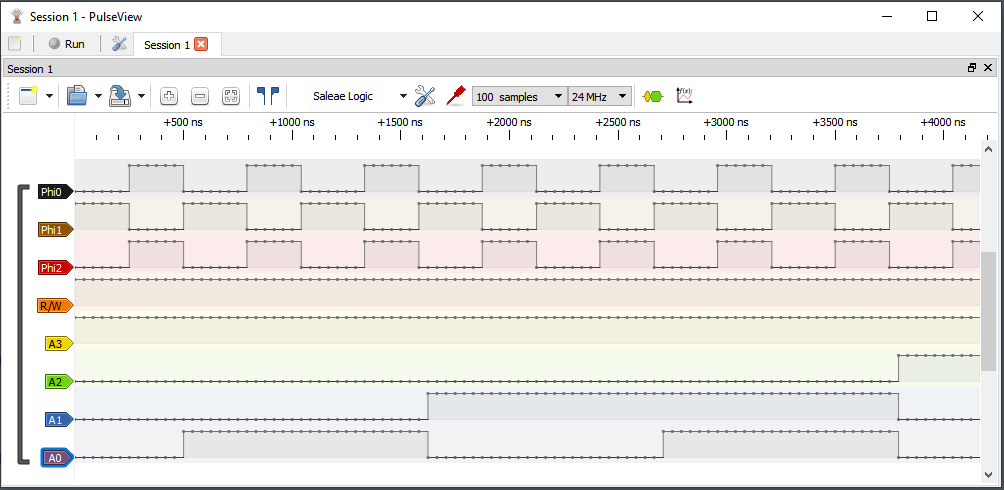Close the Session 1 tab

(x=201, y=44)
